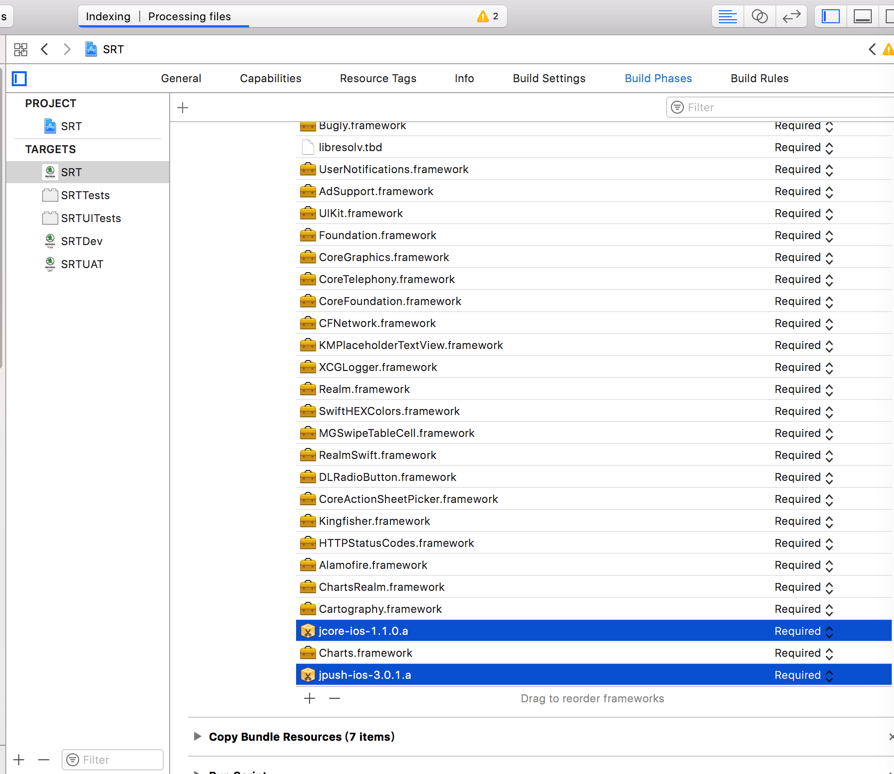Open the related items grid menu
The width and height of the screenshot is (894, 774).
coord(21,50)
